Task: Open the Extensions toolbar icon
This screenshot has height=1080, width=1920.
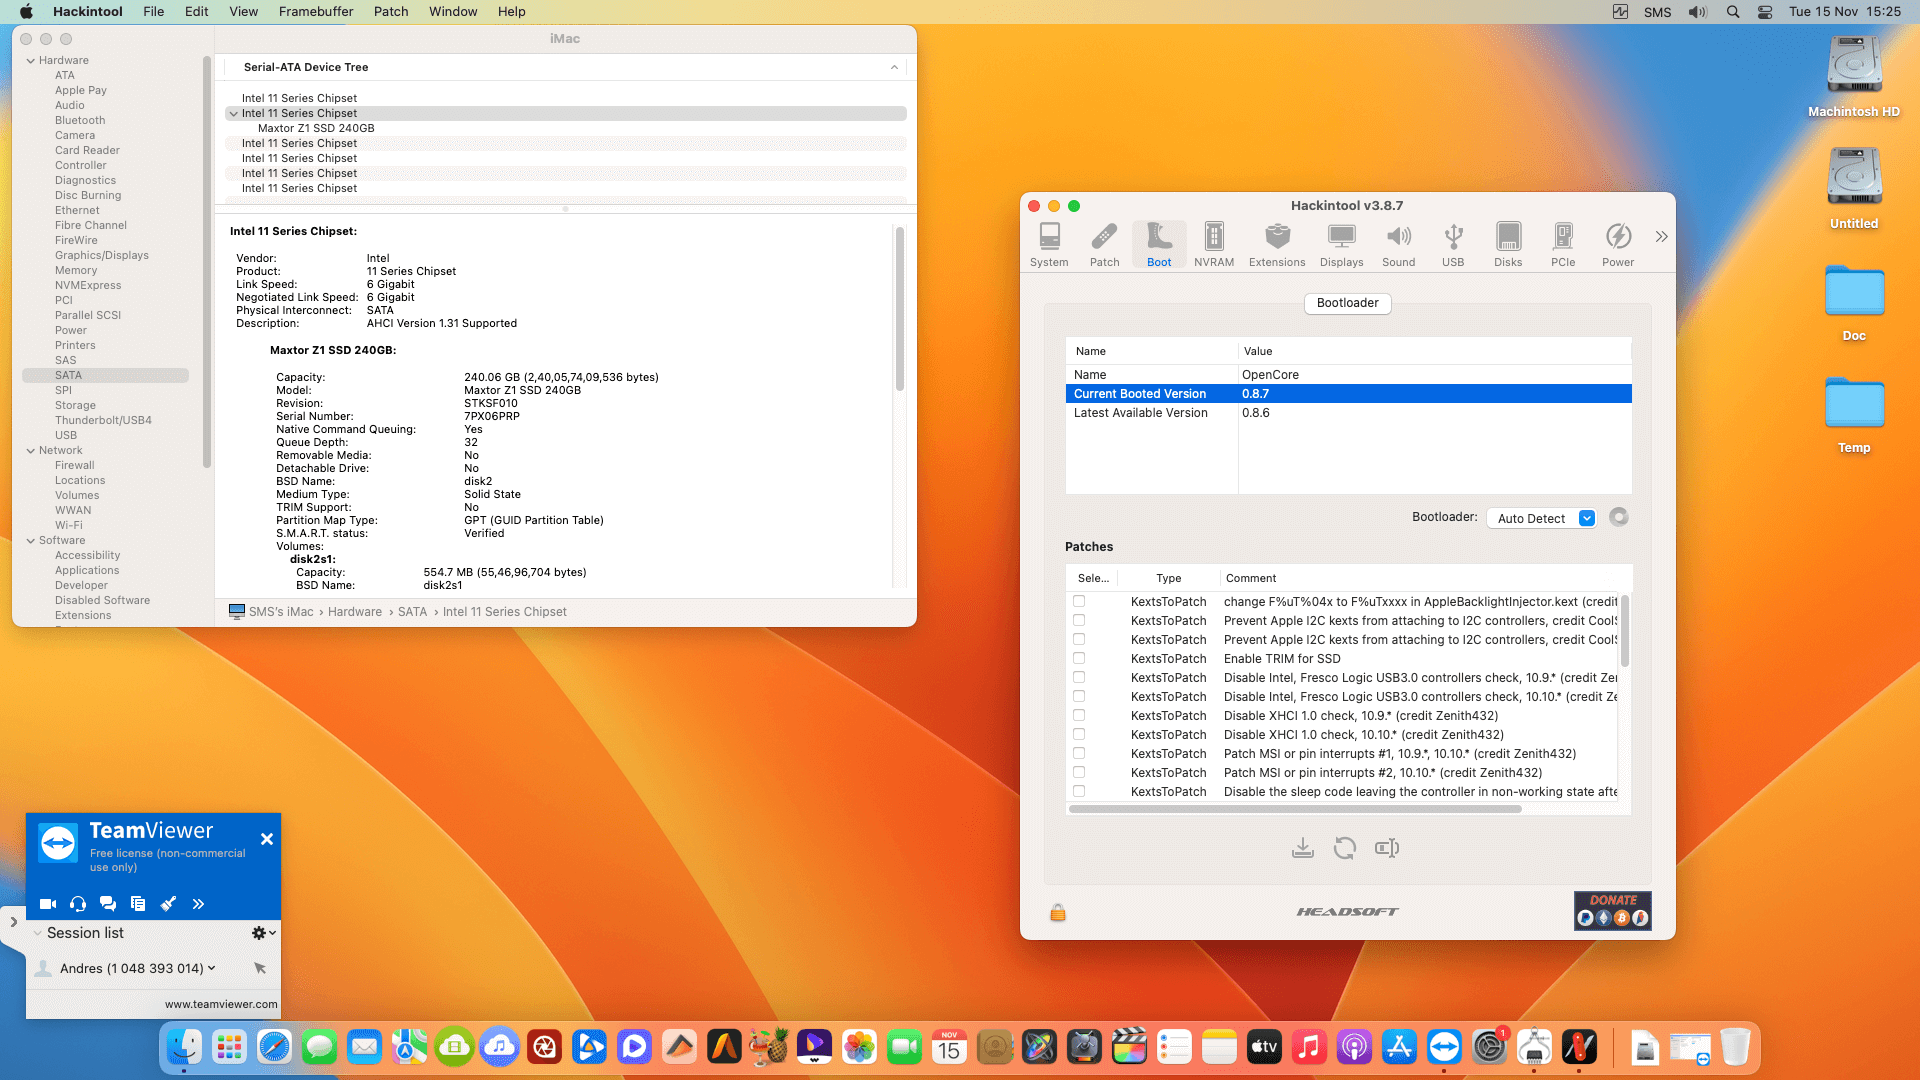Action: 1276,244
